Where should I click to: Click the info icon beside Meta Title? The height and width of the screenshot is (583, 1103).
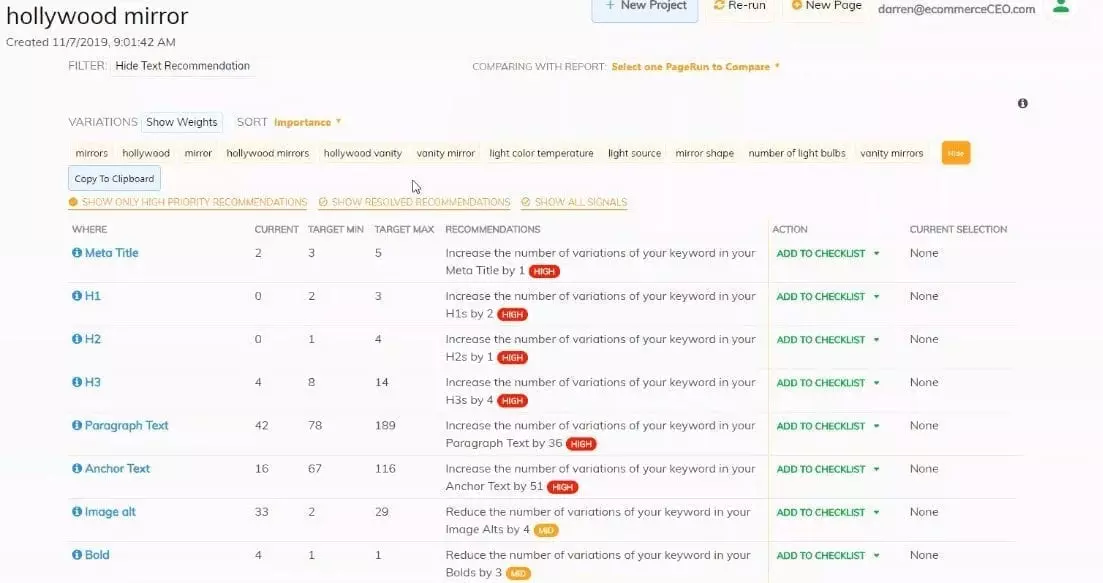77,253
